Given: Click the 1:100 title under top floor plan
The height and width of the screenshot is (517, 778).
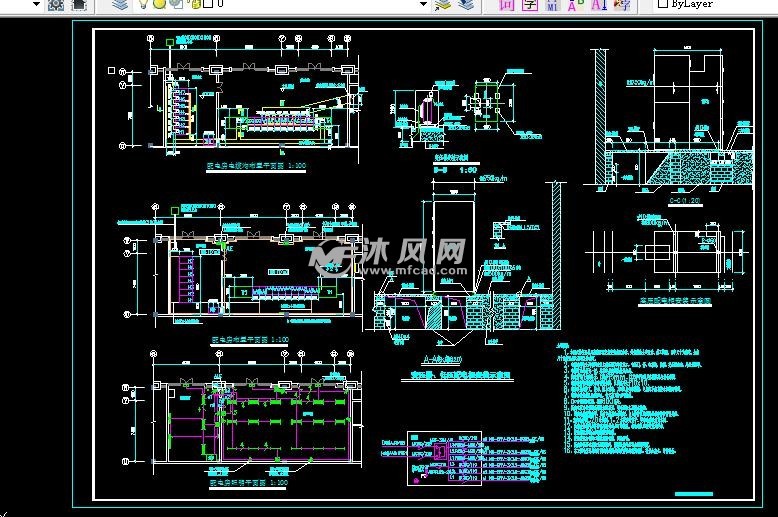Looking at the screenshot, I should tap(256, 166).
